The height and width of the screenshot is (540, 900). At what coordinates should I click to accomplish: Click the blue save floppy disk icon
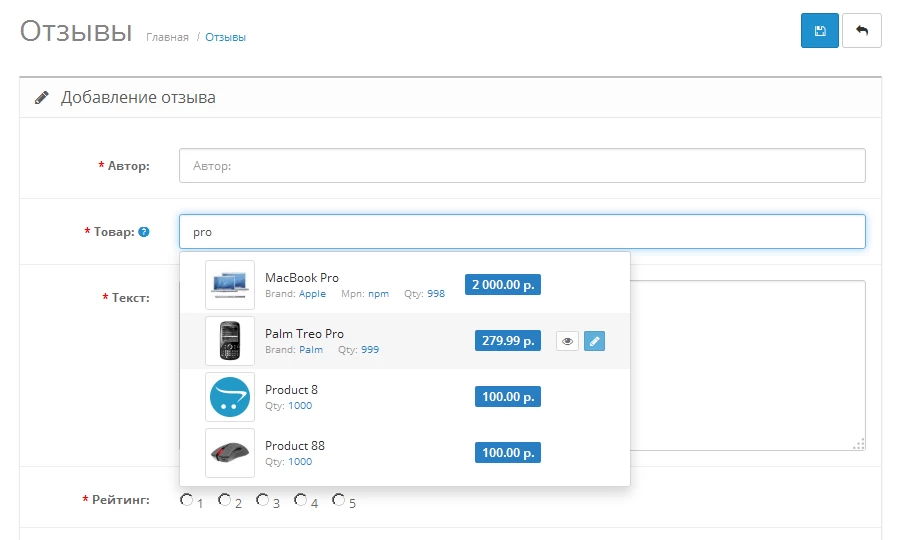pyautogui.click(x=820, y=31)
